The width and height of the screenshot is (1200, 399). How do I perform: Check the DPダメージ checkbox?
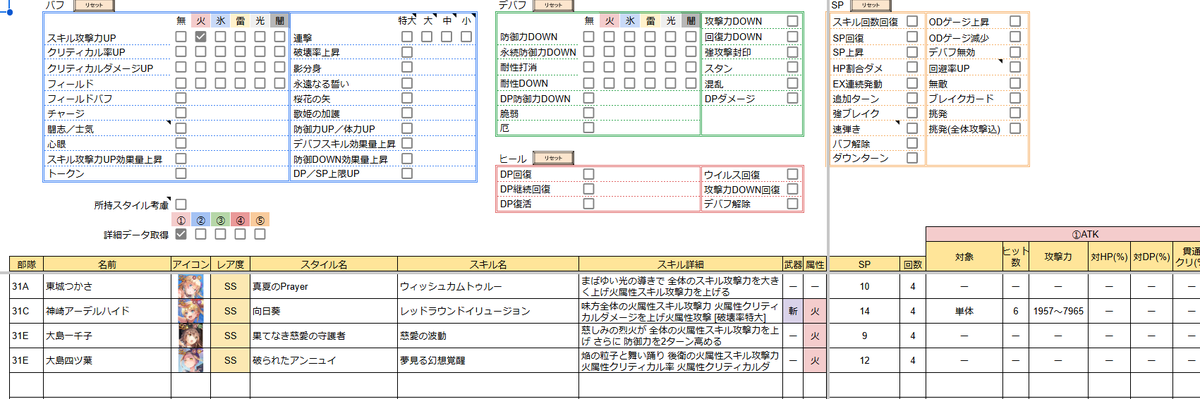click(792, 98)
